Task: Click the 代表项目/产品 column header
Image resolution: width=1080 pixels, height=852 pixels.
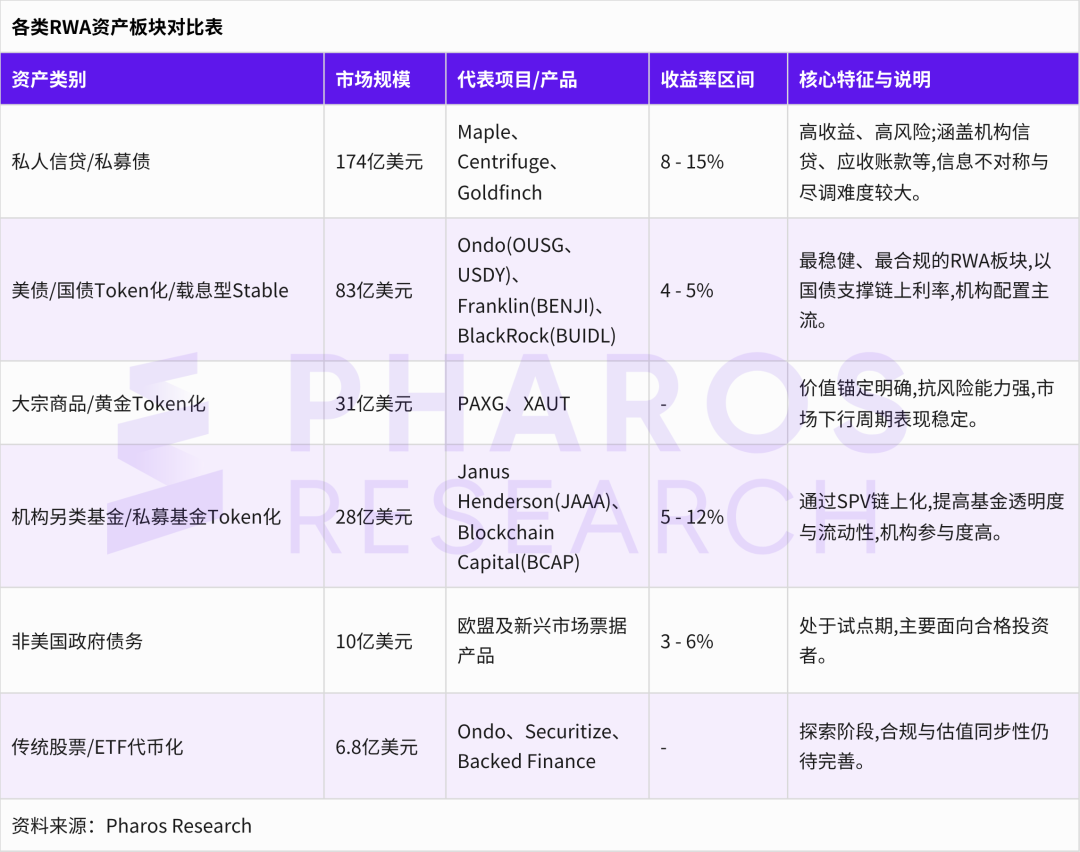Action: click(x=517, y=80)
